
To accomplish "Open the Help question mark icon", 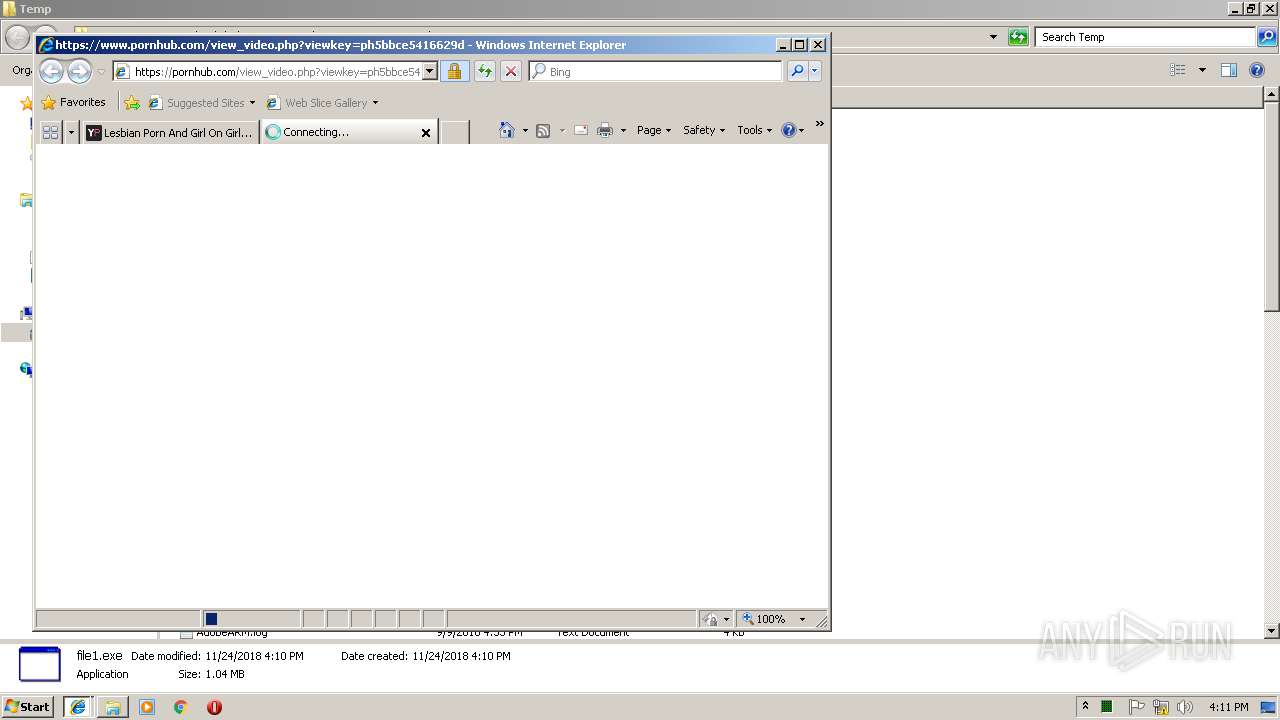I will pos(788,130).
